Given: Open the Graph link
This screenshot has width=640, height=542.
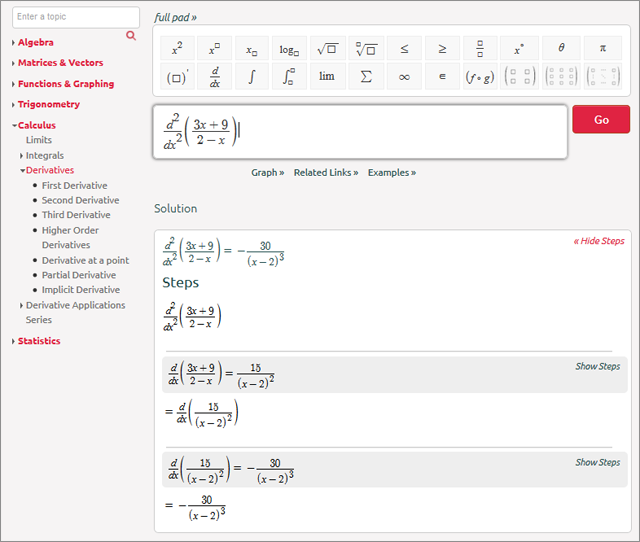Looking at the screenshot, I should (x=268, y=173).
